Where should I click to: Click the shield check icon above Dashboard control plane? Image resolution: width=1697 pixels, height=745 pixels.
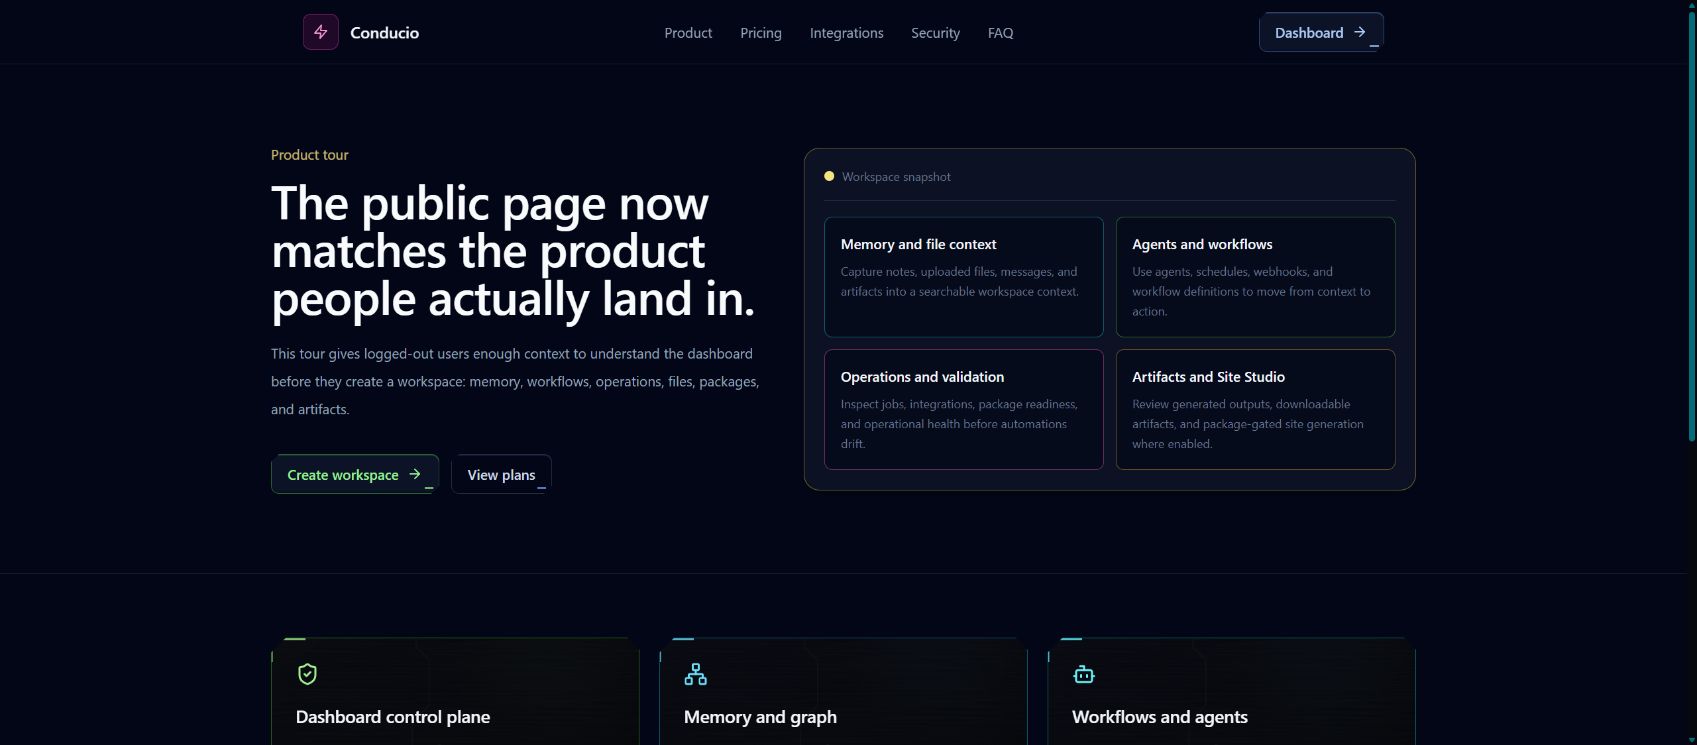click(307, 675)
